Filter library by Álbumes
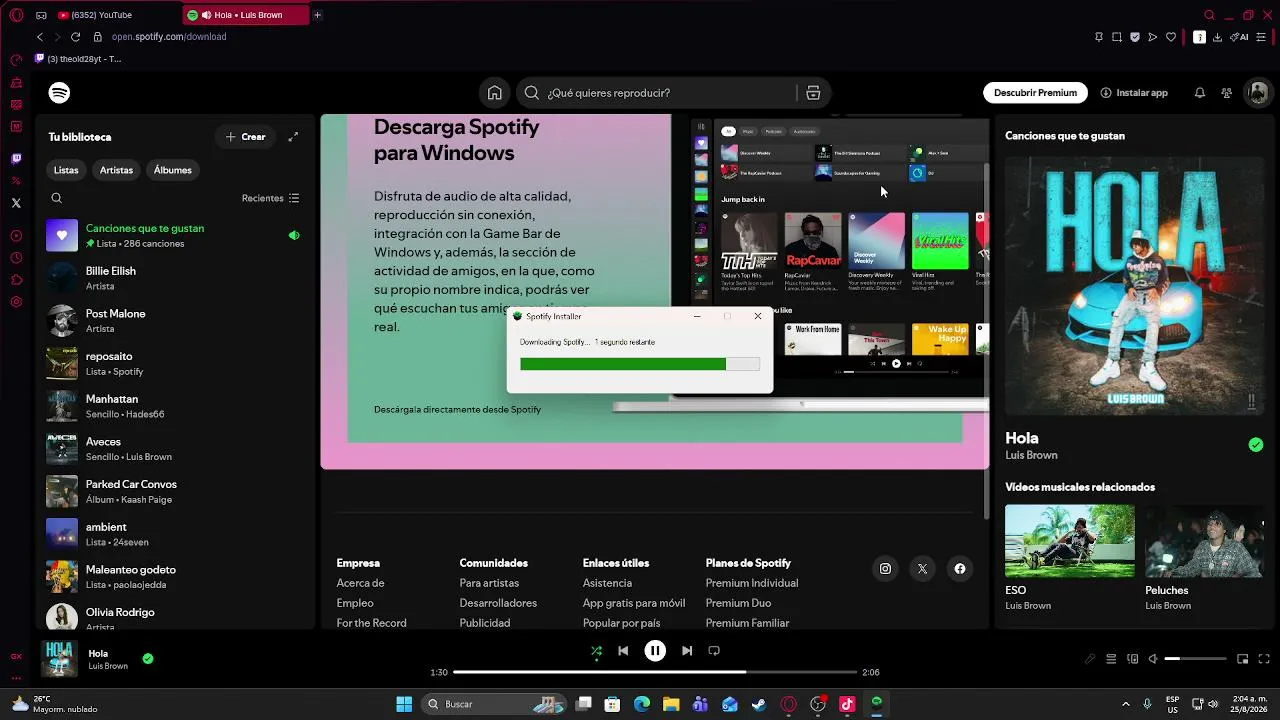Image resolution: width=1280 pixels, height=720 pixels. click(x=172, y=170)
